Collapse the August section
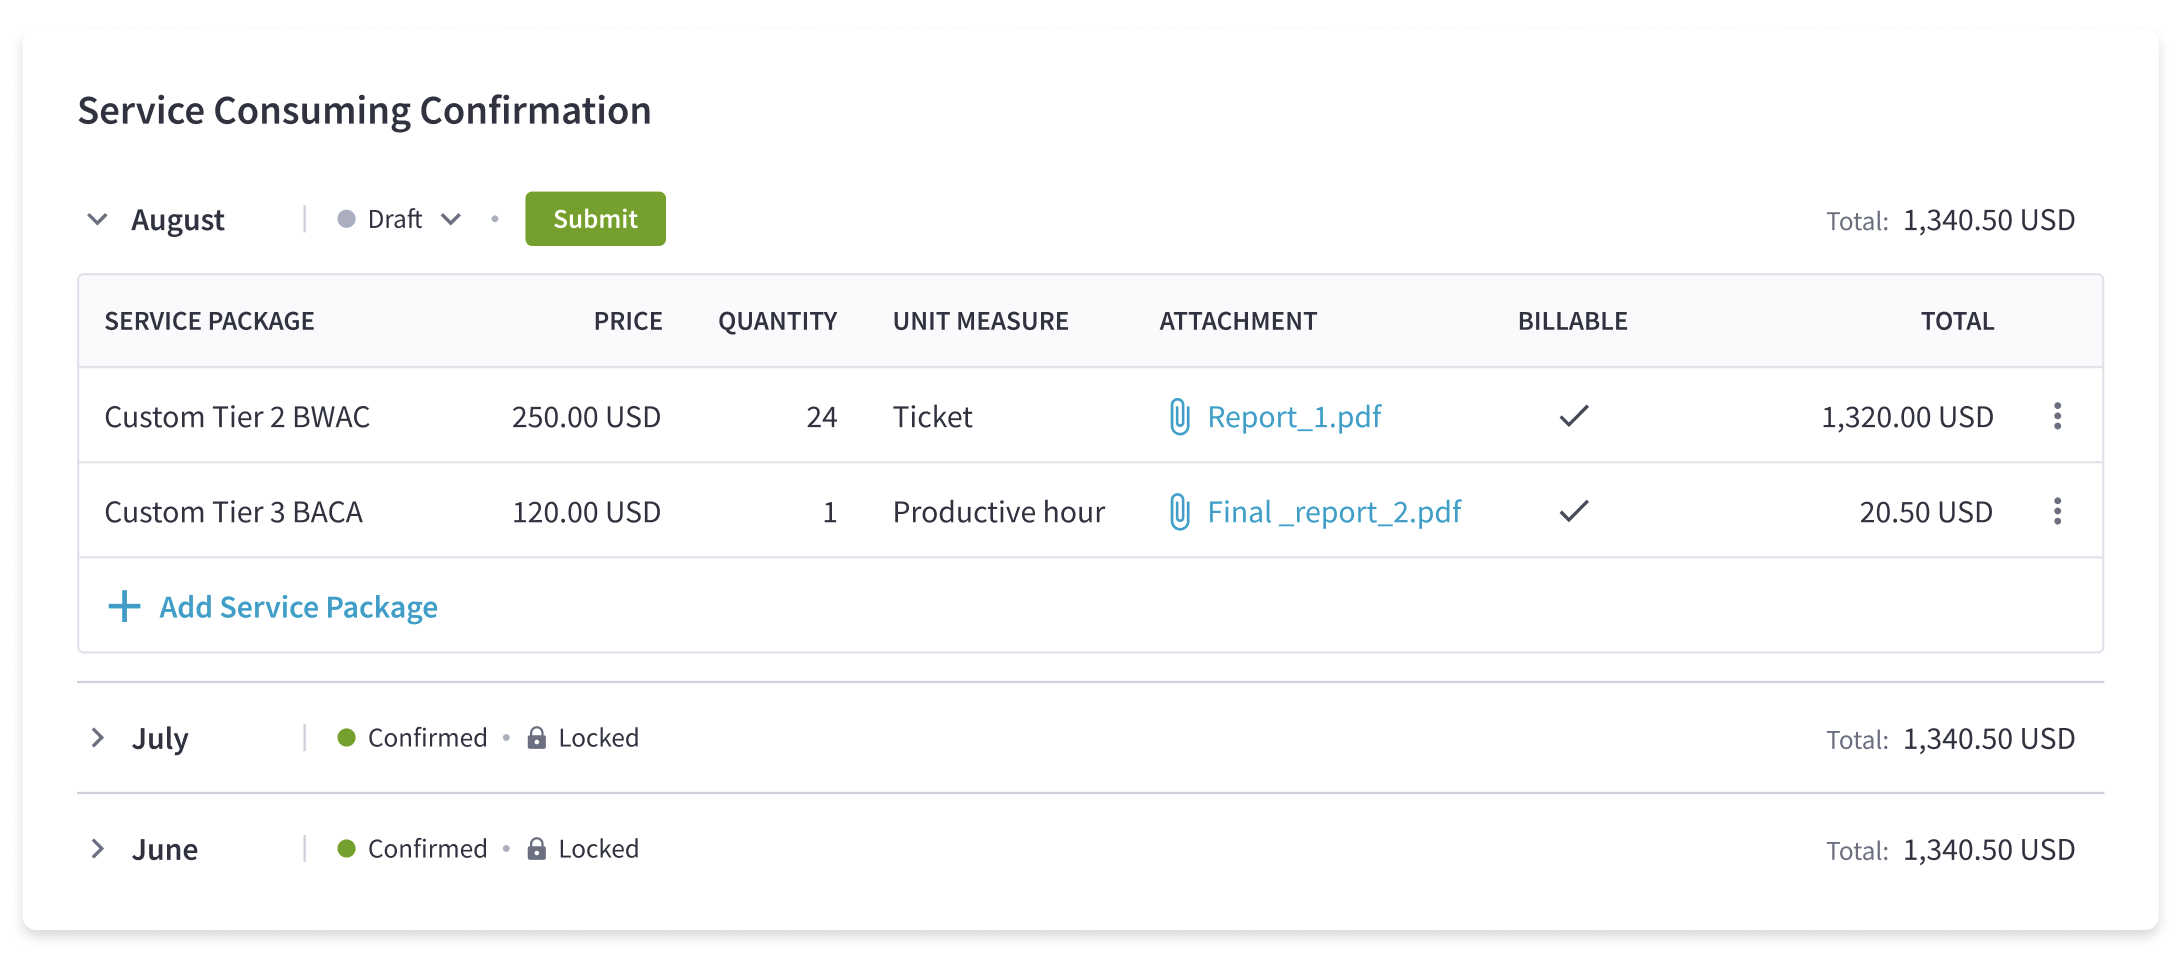Viewport: 2182px width, 958px height. point(97,219)
